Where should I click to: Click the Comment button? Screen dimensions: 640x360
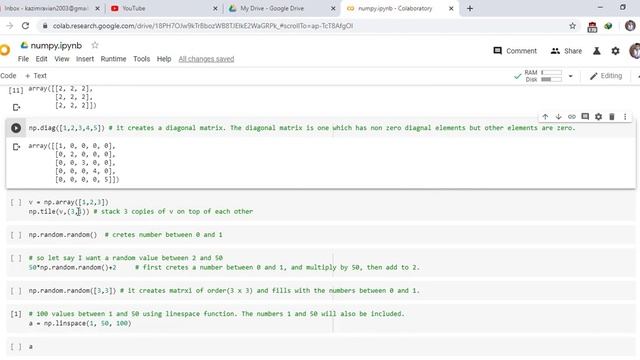(x=515, y=51)
